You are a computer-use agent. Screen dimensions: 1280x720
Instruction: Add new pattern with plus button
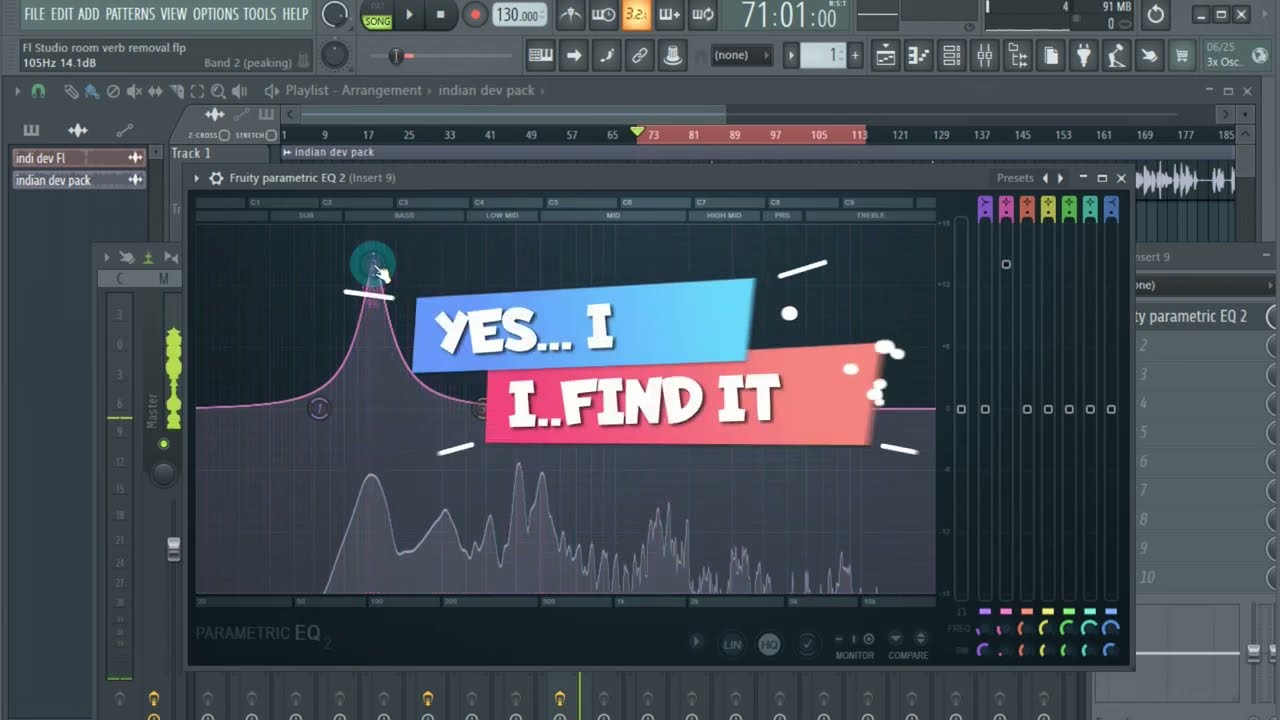point(855,56)
